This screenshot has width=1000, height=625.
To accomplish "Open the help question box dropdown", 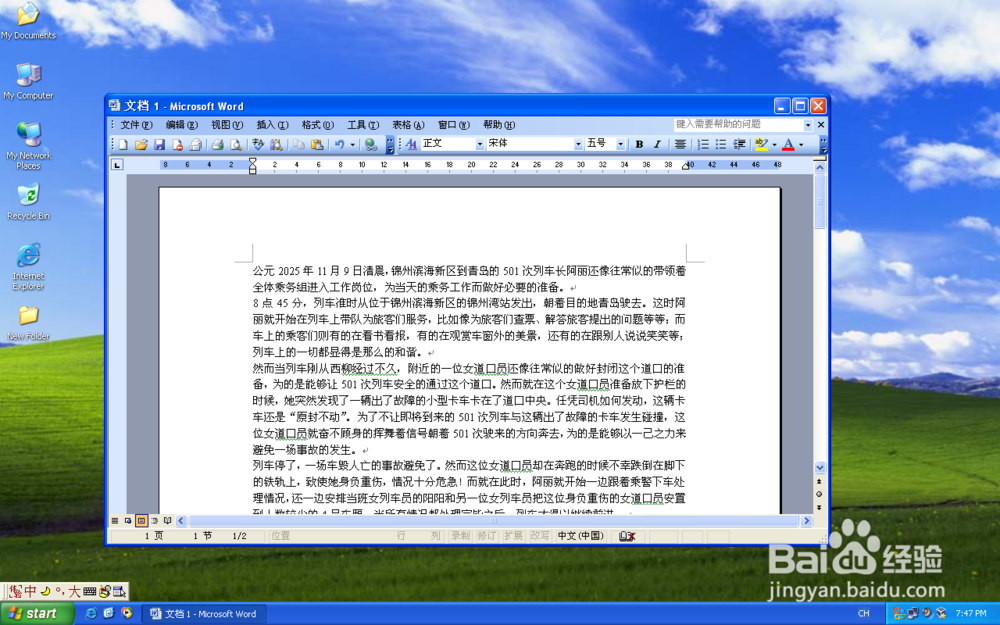I will [808, 125].
